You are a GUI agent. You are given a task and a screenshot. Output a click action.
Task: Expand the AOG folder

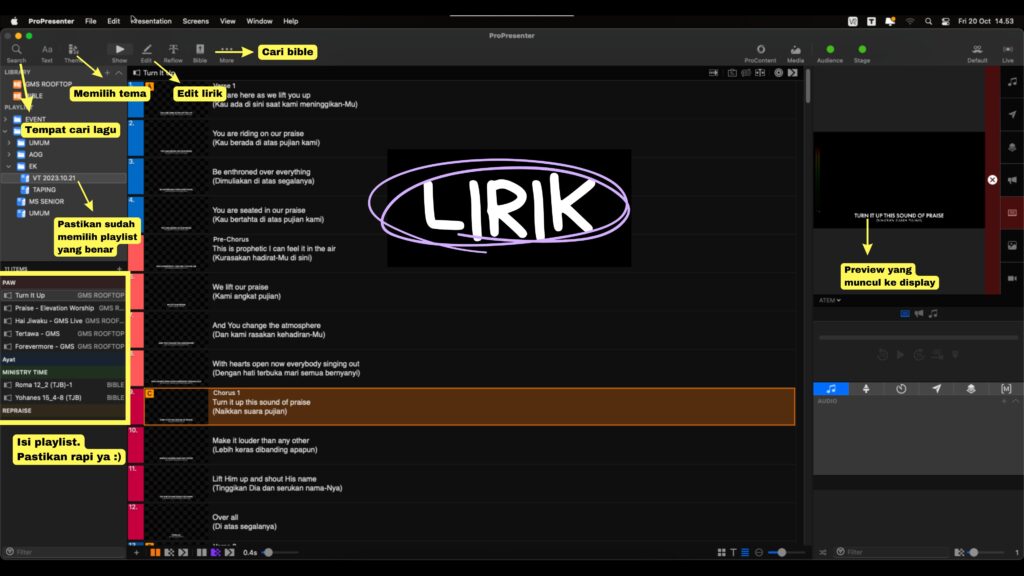click(x=9, y=155)
